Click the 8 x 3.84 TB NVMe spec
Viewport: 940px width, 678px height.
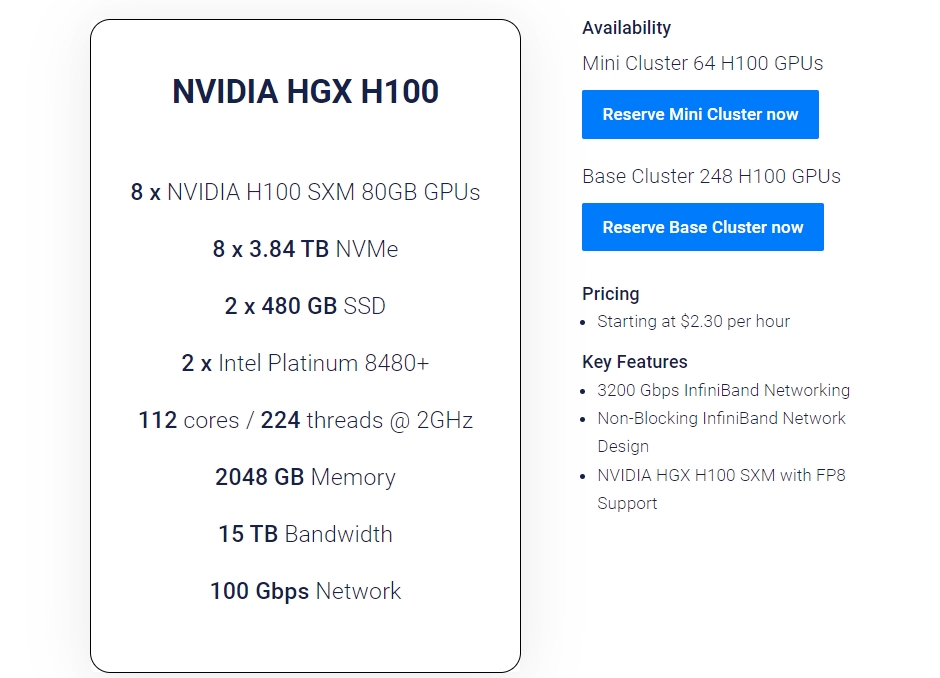coord(305,249)
